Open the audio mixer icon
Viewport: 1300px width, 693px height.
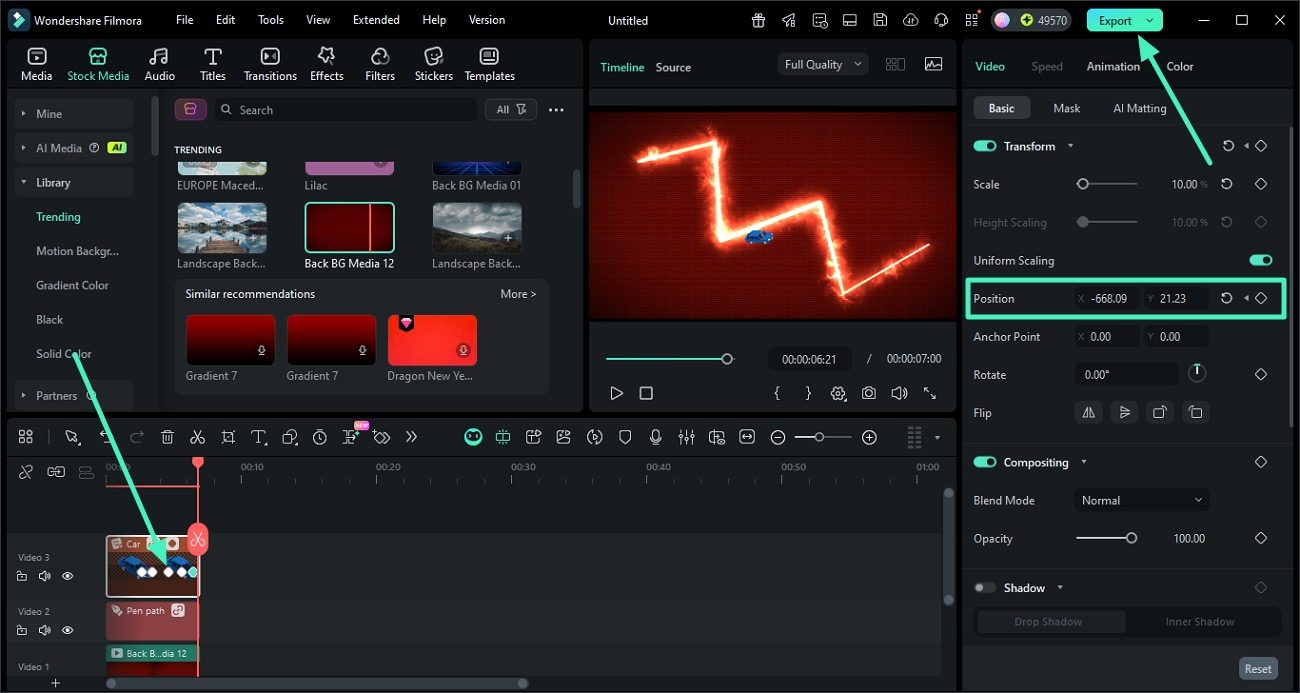(x=686, y=437)
